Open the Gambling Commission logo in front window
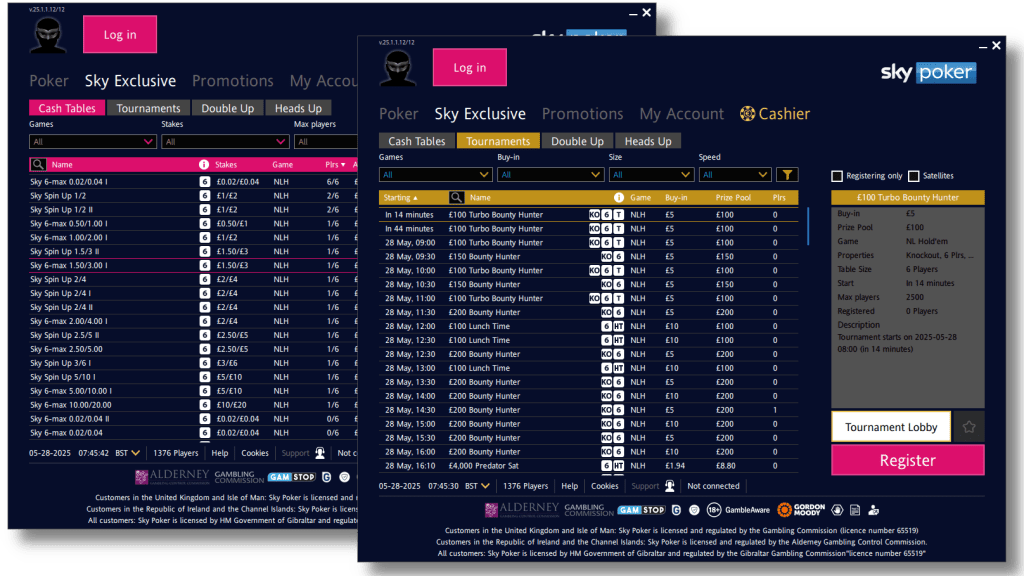 [588, 509]
